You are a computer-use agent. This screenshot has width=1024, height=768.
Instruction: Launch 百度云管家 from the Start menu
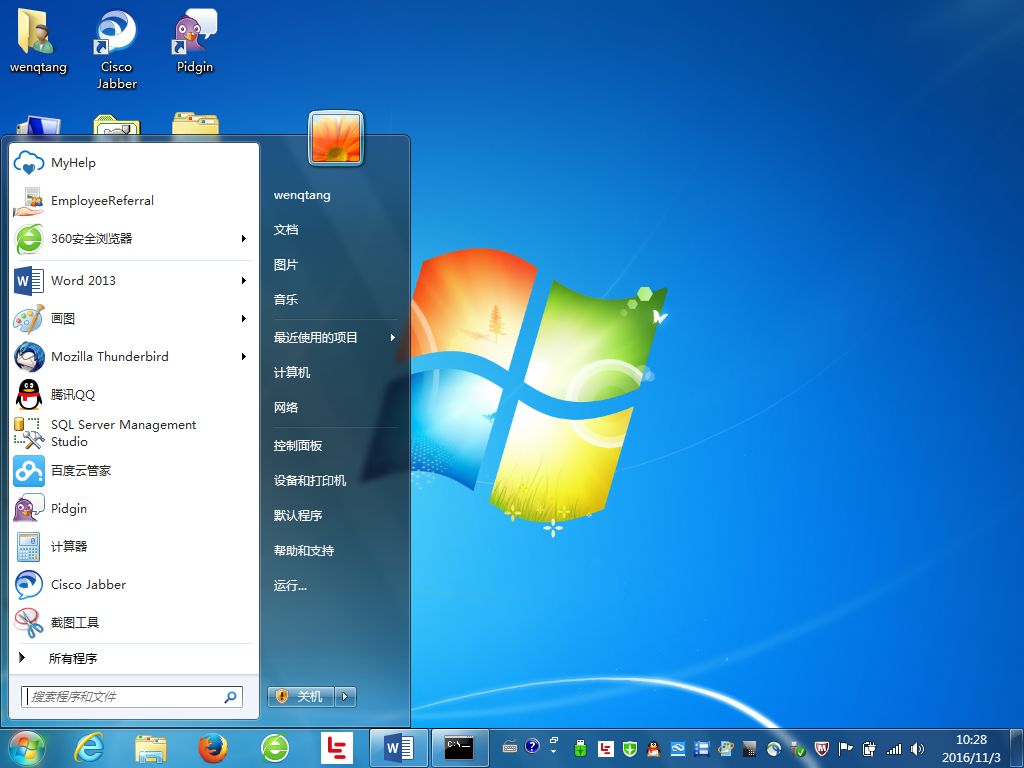point(133,470)
